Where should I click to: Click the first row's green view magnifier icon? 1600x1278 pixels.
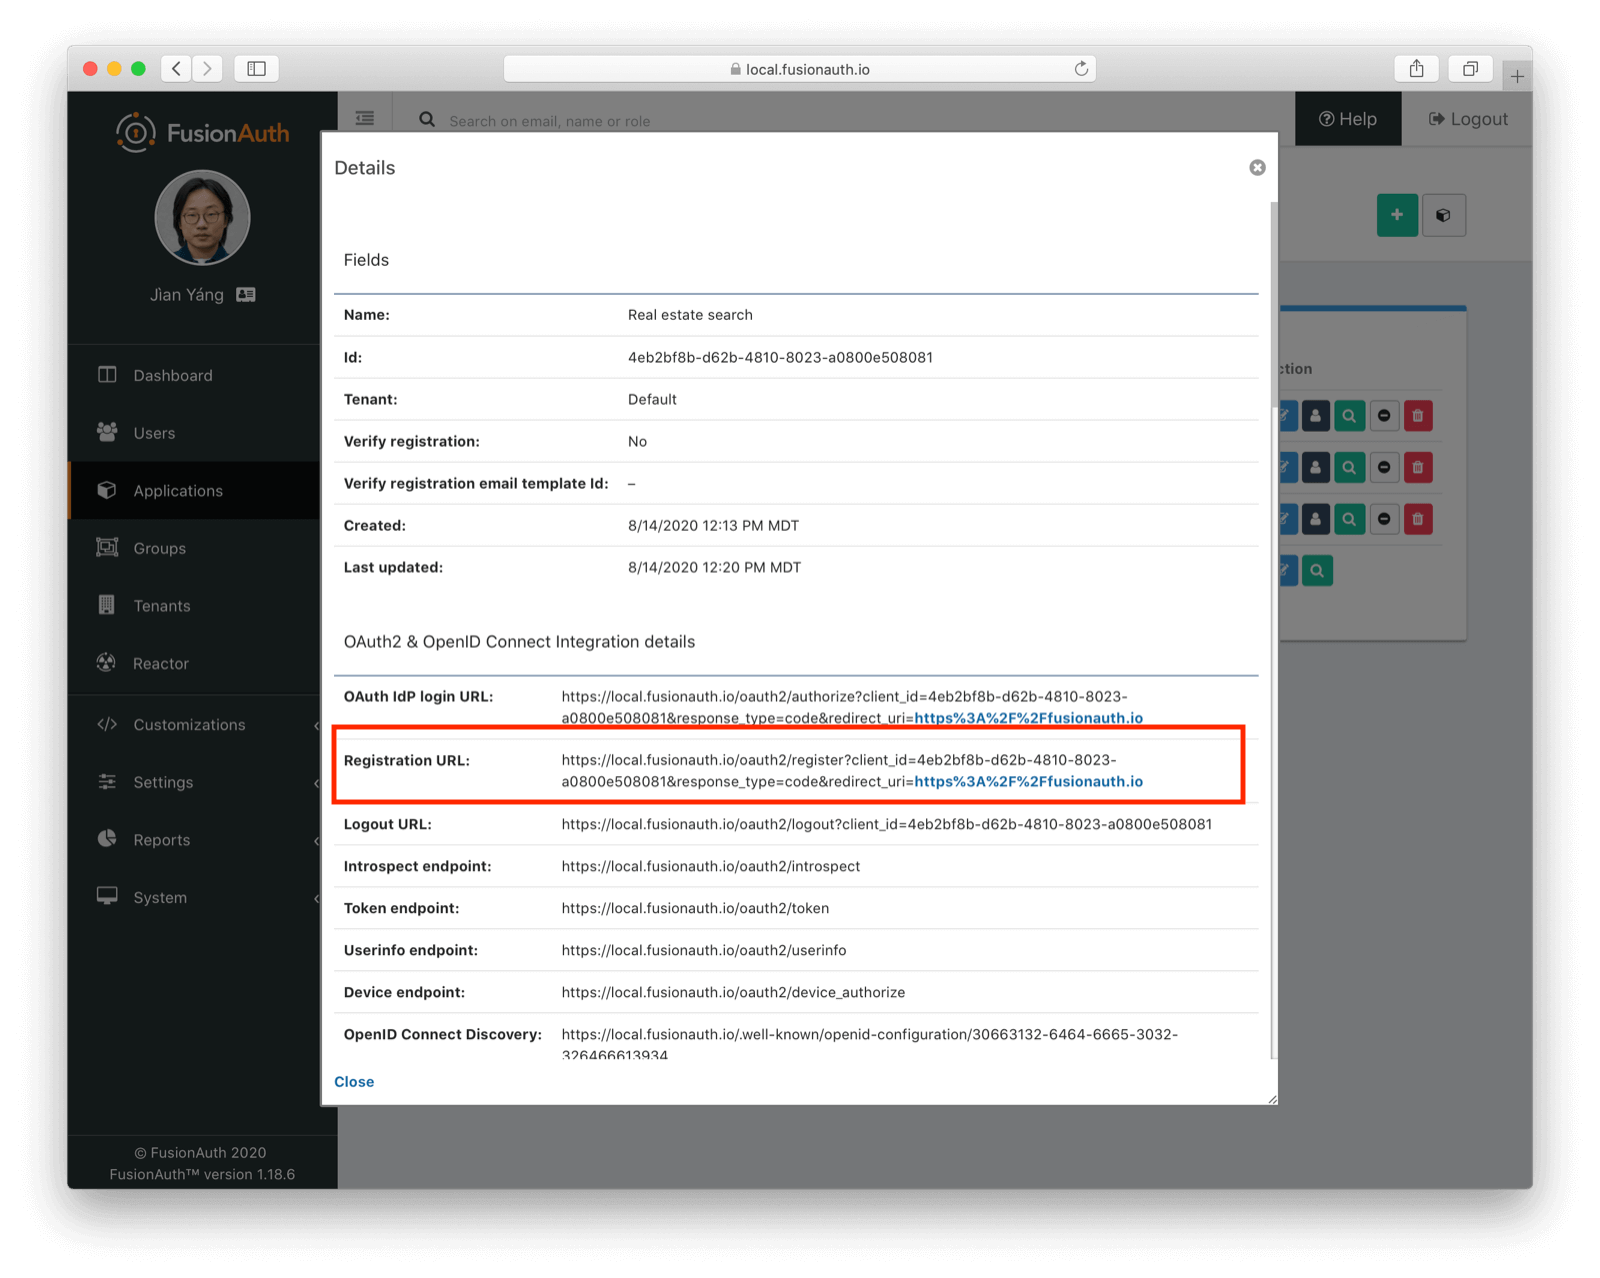(x=1349, y=416)
